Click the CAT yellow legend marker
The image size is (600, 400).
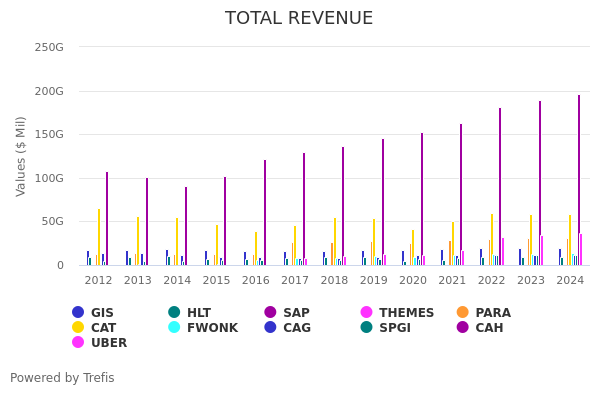(x=78, y=328)
